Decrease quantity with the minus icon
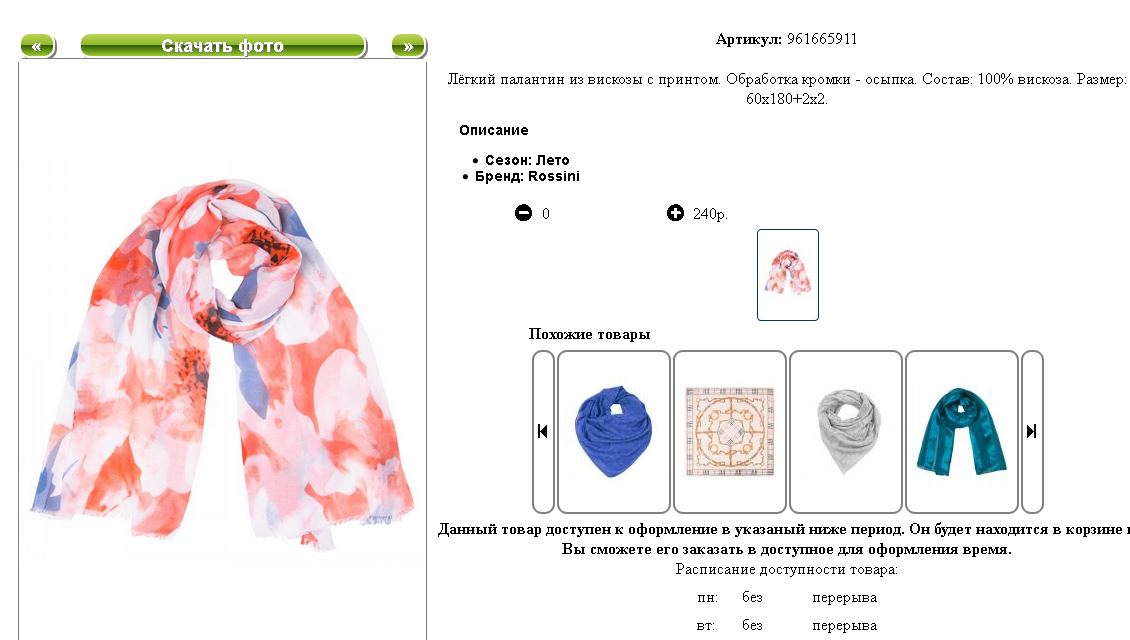Screen dimensions: 1130x640 click(x=523, y=213)
